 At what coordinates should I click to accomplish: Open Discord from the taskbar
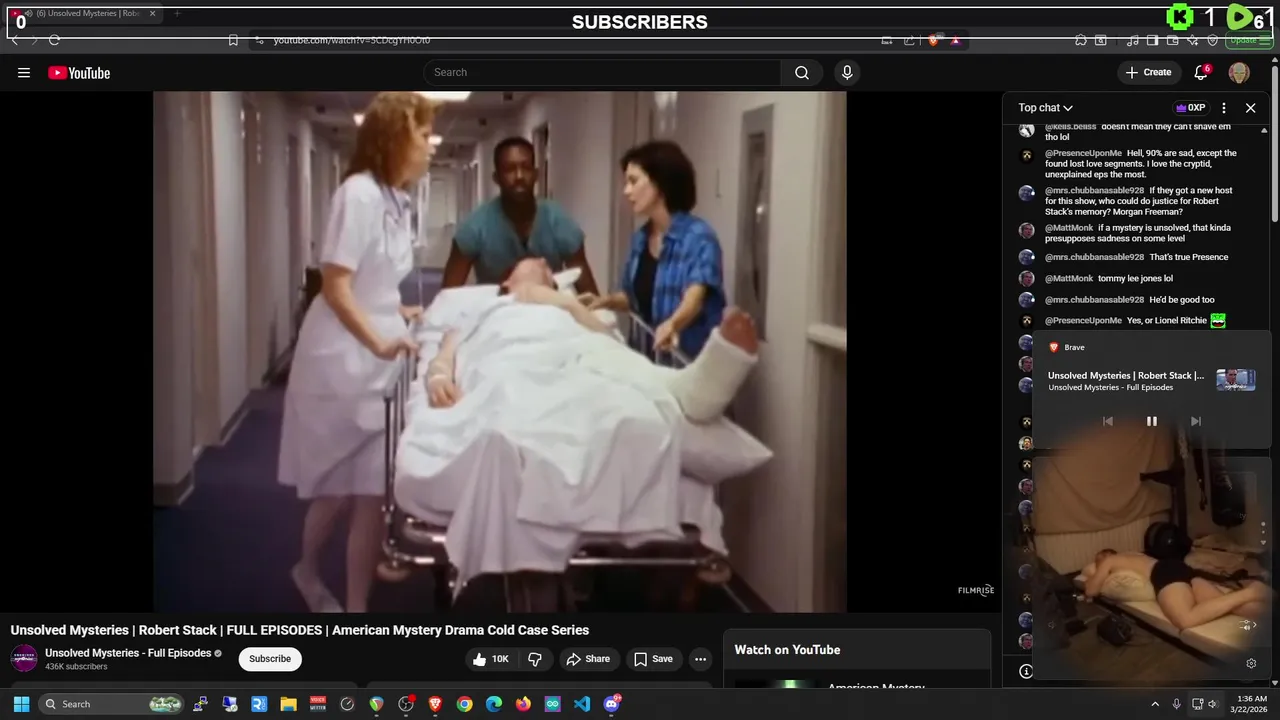click(x=612, y=704)
